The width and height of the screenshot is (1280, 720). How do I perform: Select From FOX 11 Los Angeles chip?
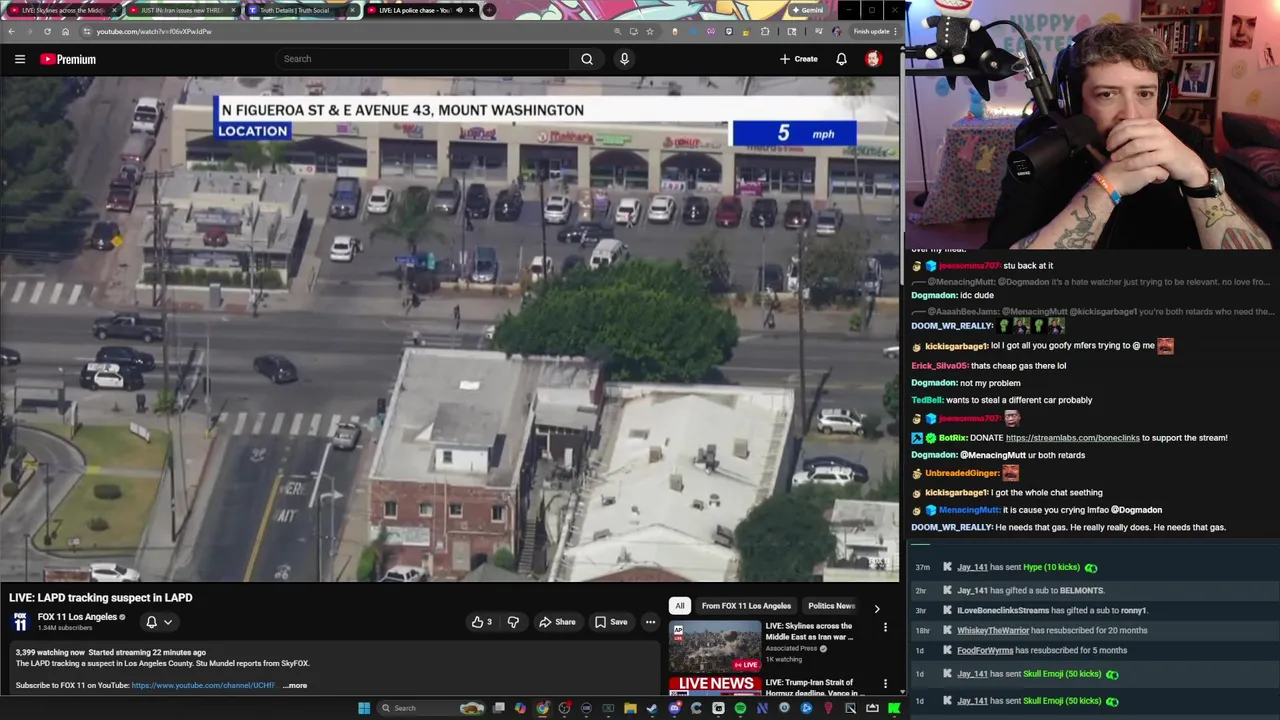tap(746, 606)
